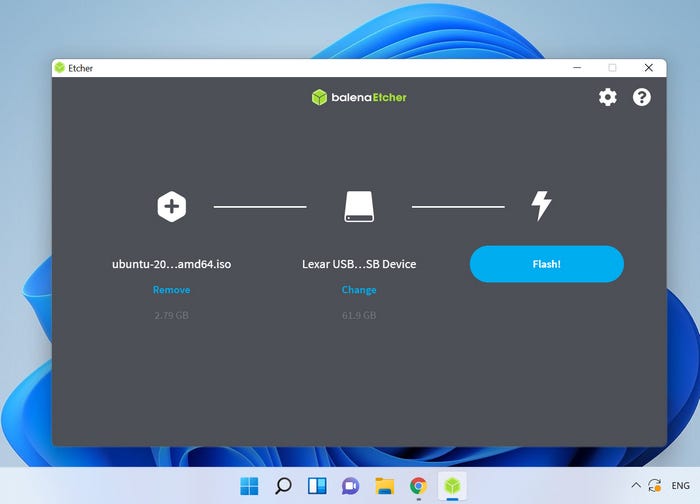The image size is (700, 504).
Task: Click the target drive icon
Action: tap(359, 206)
